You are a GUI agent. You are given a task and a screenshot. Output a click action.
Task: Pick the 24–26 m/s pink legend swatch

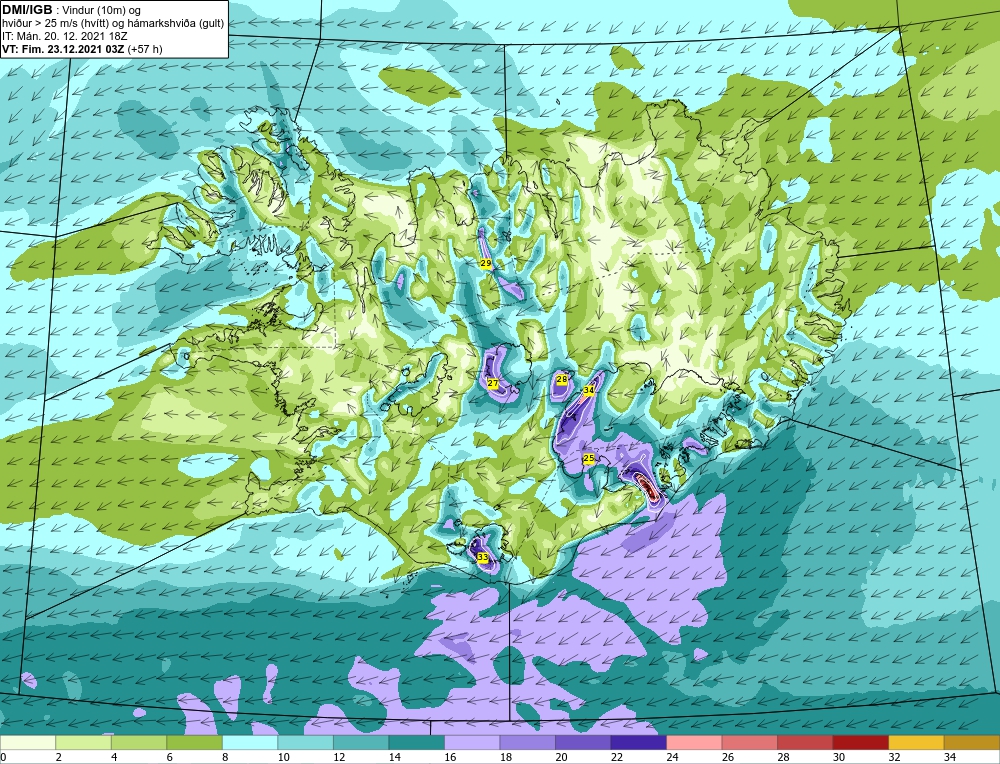pyautogui.click(x=694, y=743)
